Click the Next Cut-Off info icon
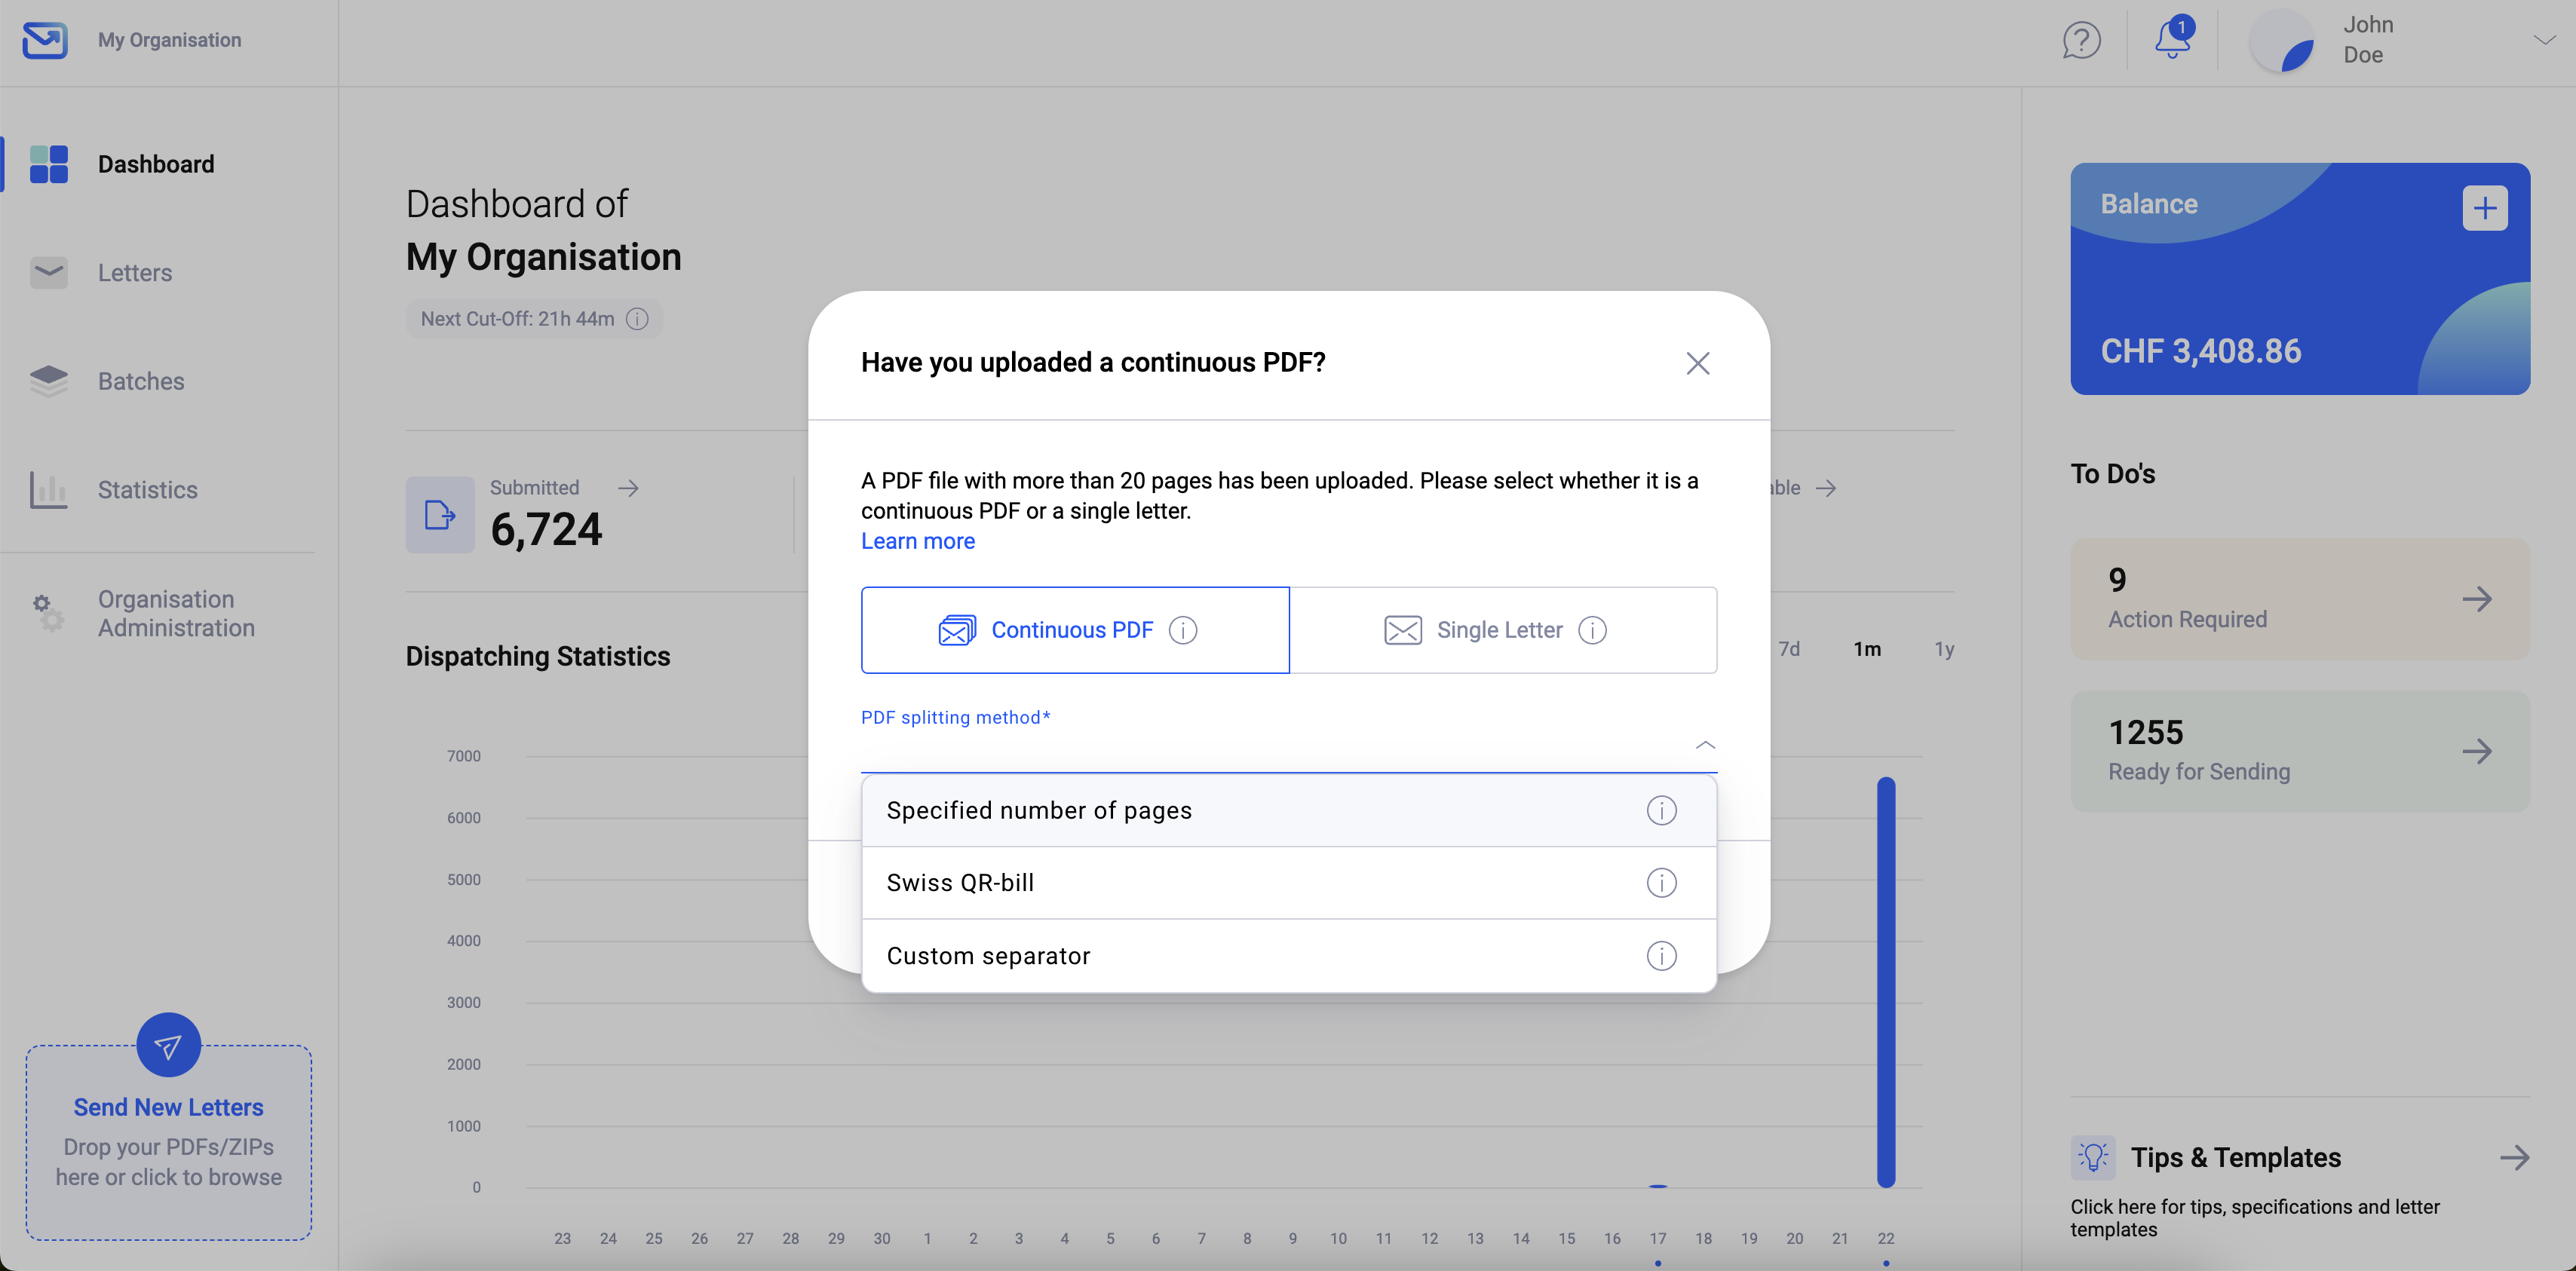2576x1271 pixels. coord(637,319)
